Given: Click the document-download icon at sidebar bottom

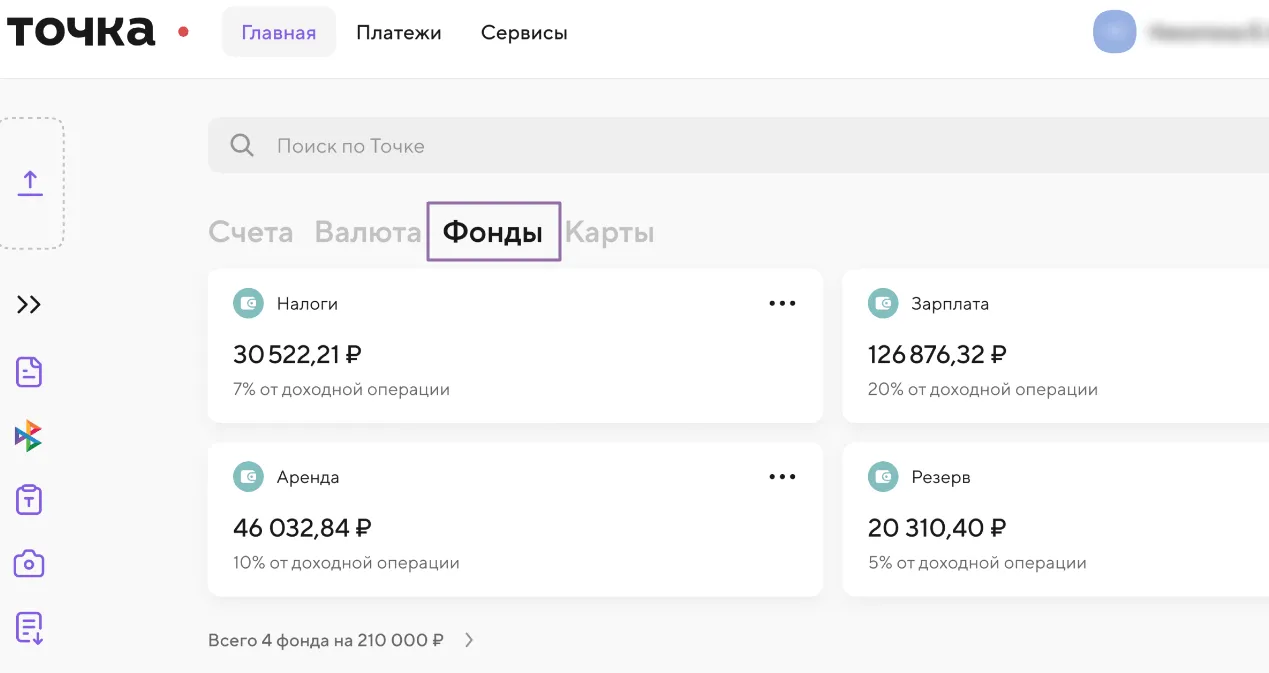Looking at the screenshot, I should tap(27, 627).
